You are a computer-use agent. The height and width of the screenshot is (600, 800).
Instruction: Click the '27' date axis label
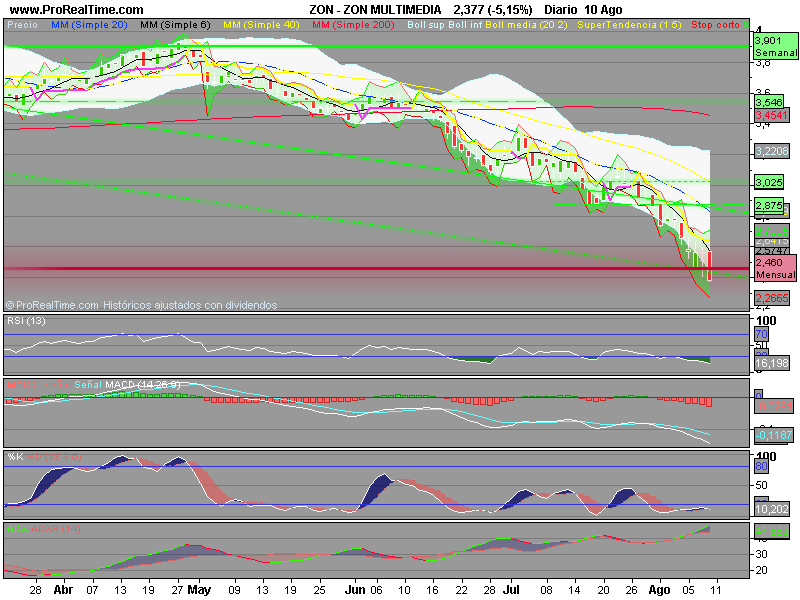coord(177,590)
